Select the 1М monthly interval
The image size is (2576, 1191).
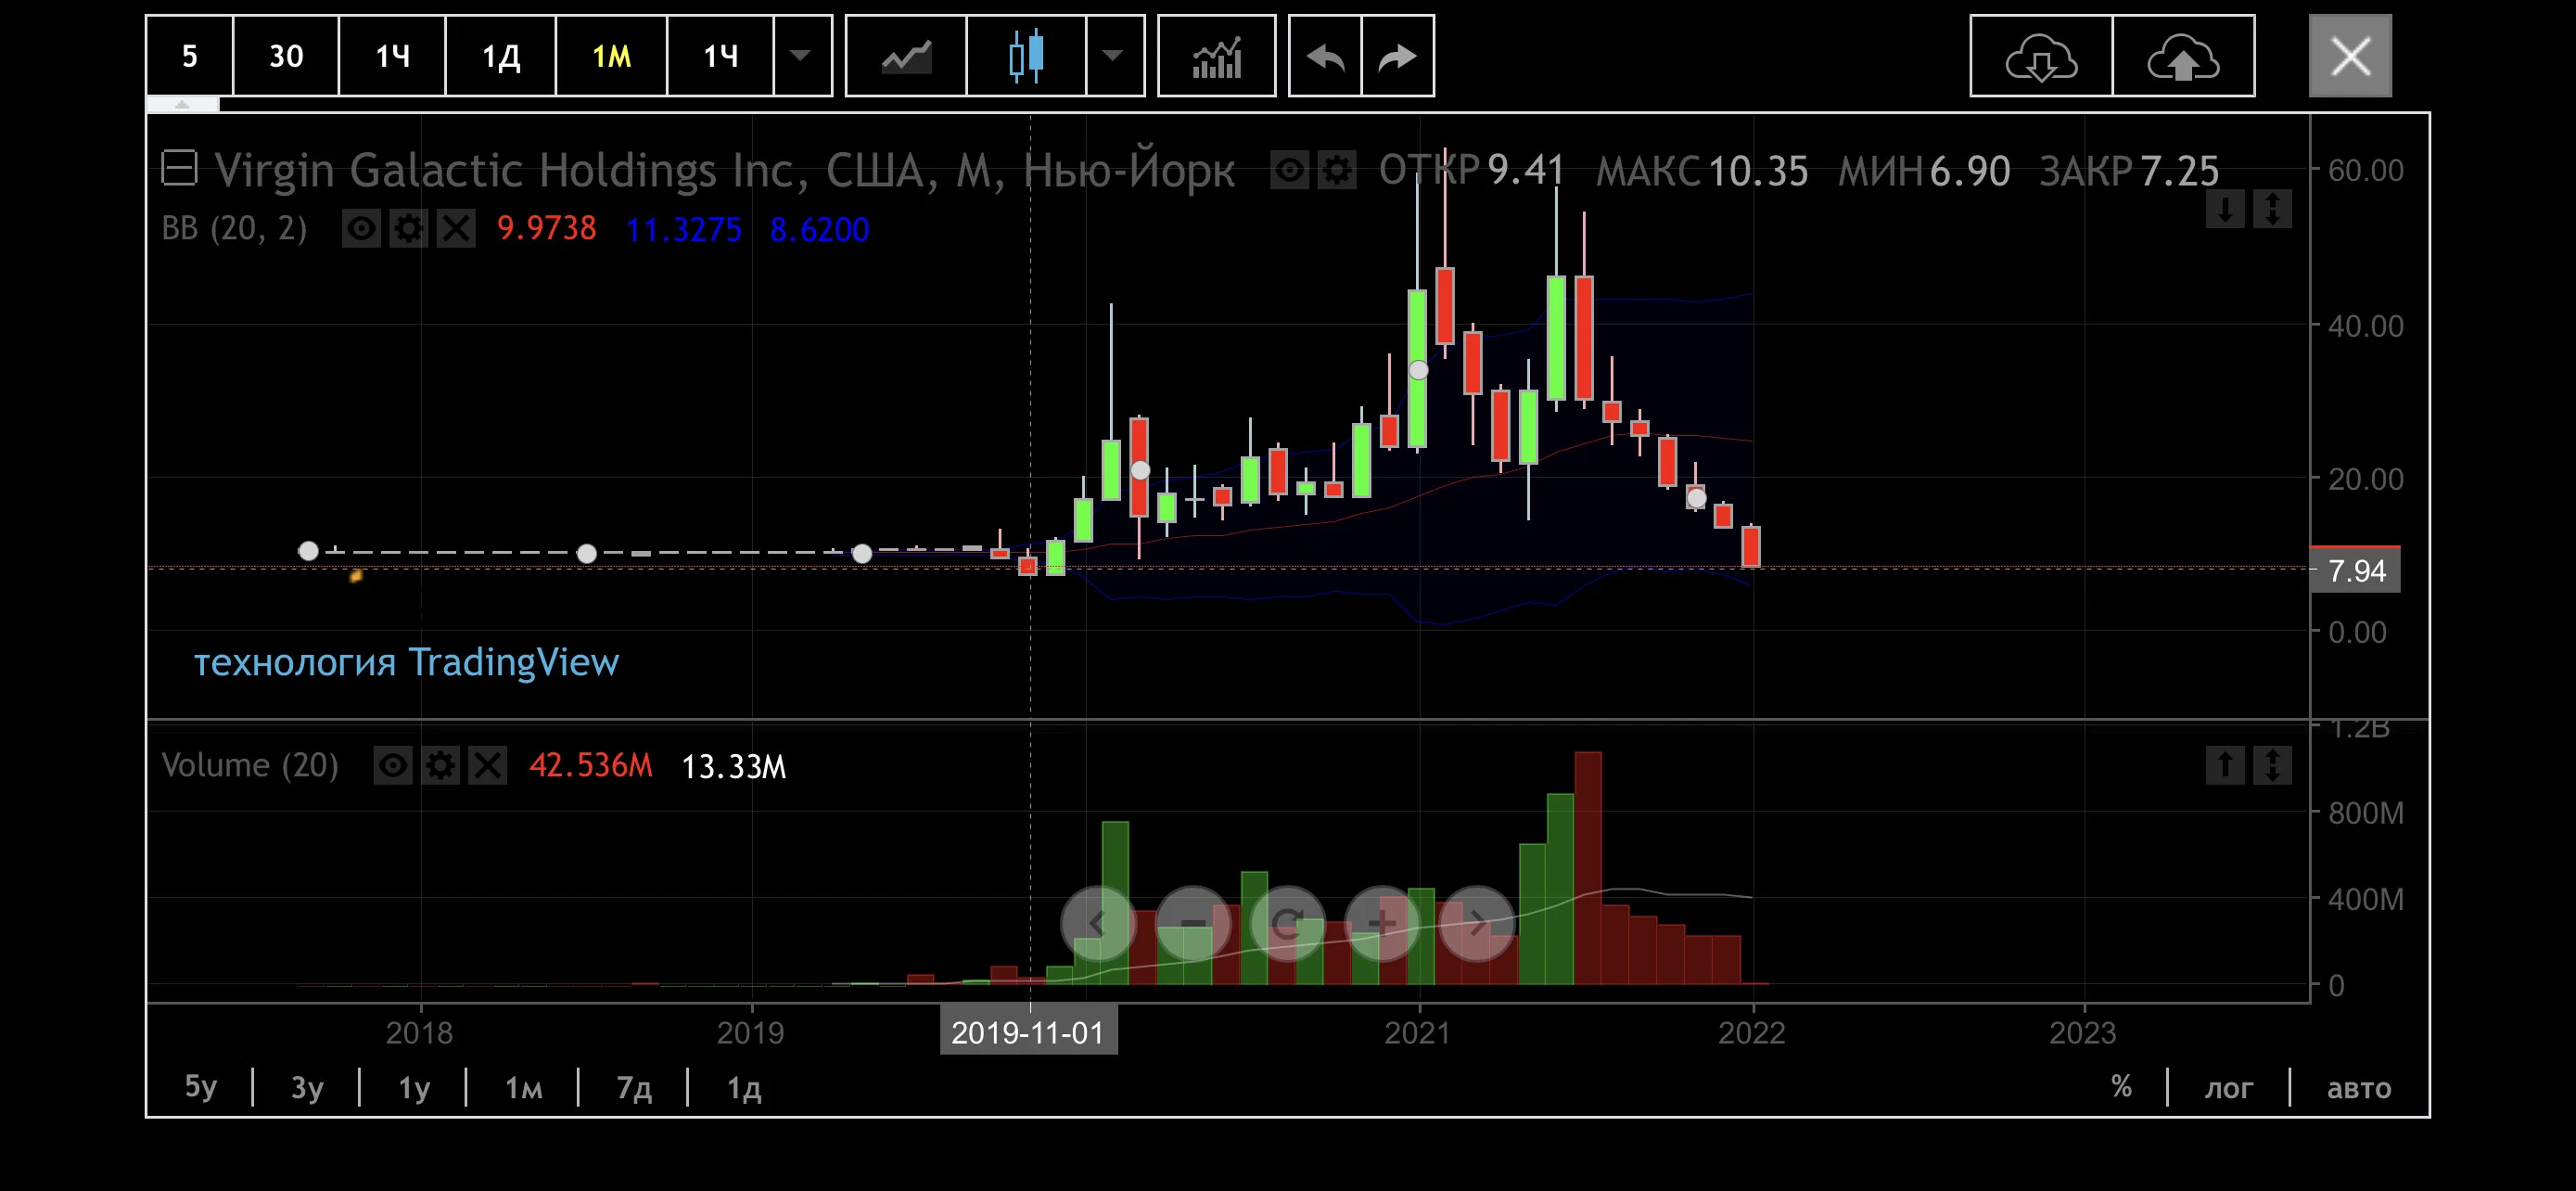pos(611,56)
